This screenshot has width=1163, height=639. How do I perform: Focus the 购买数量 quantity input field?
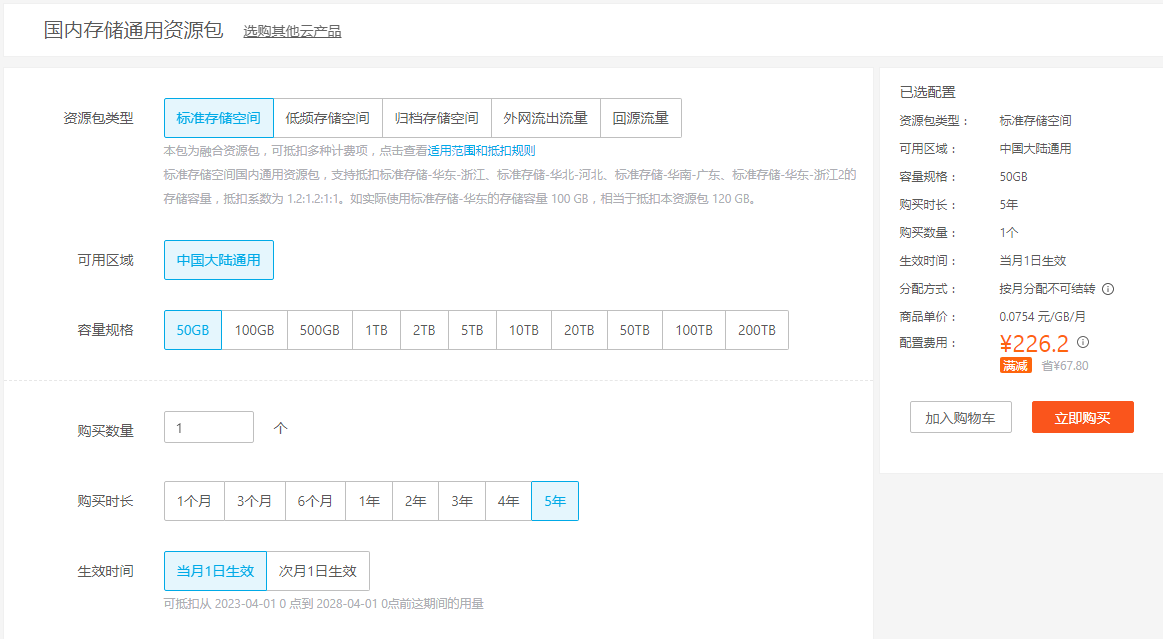[209, 427]
